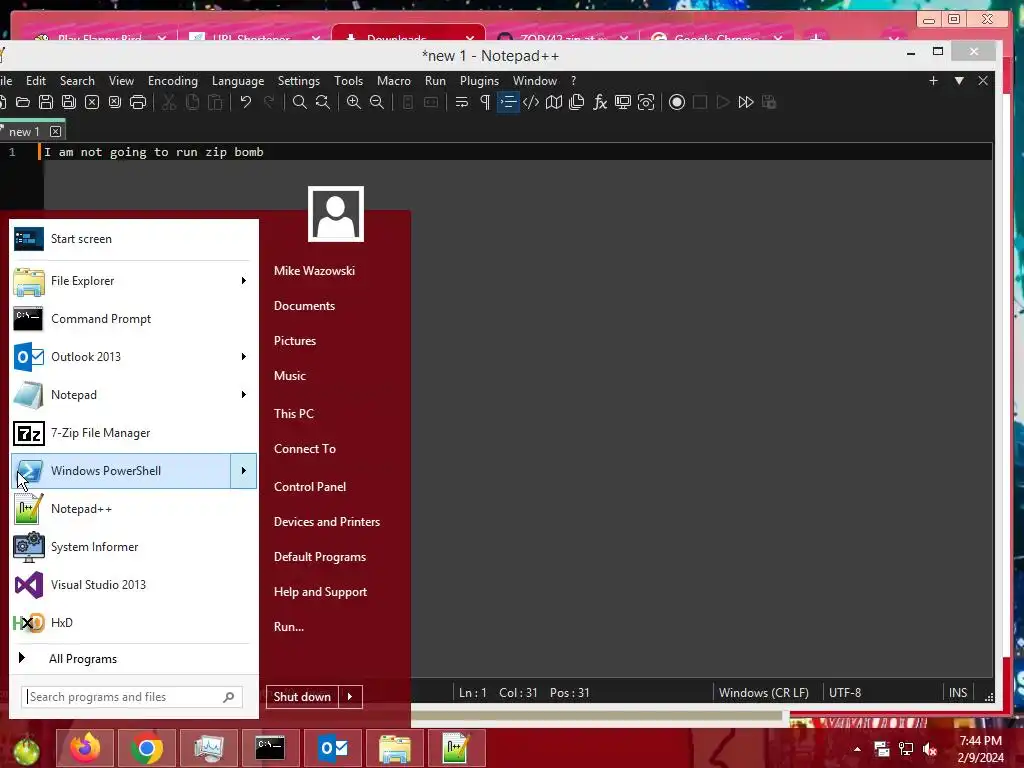
Task: Expand Windows PowerShell submenu arrow
Action: [244, 471]
